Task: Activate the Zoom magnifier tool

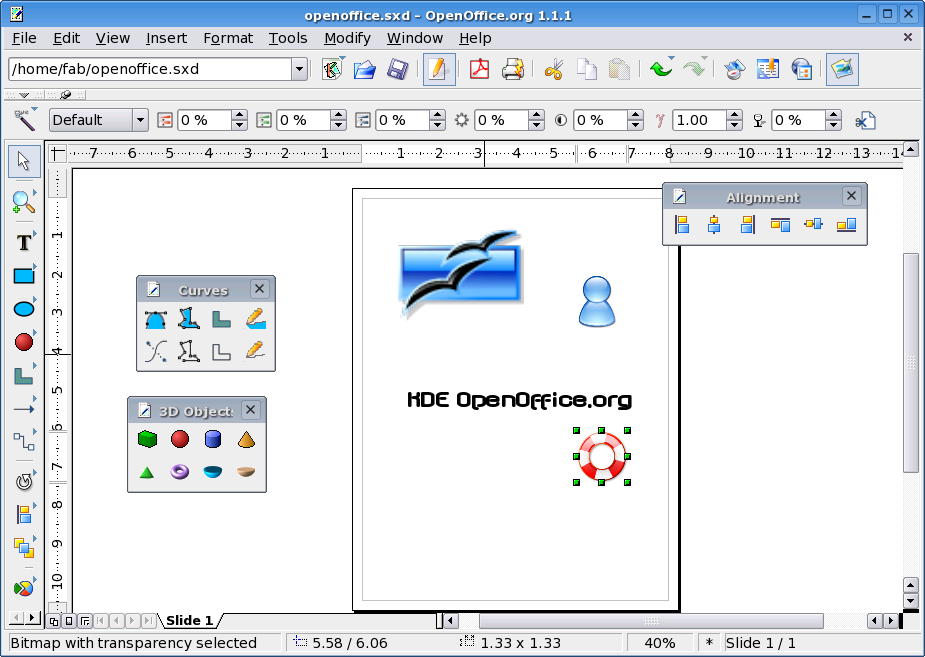Action: (x=24, y=202)
